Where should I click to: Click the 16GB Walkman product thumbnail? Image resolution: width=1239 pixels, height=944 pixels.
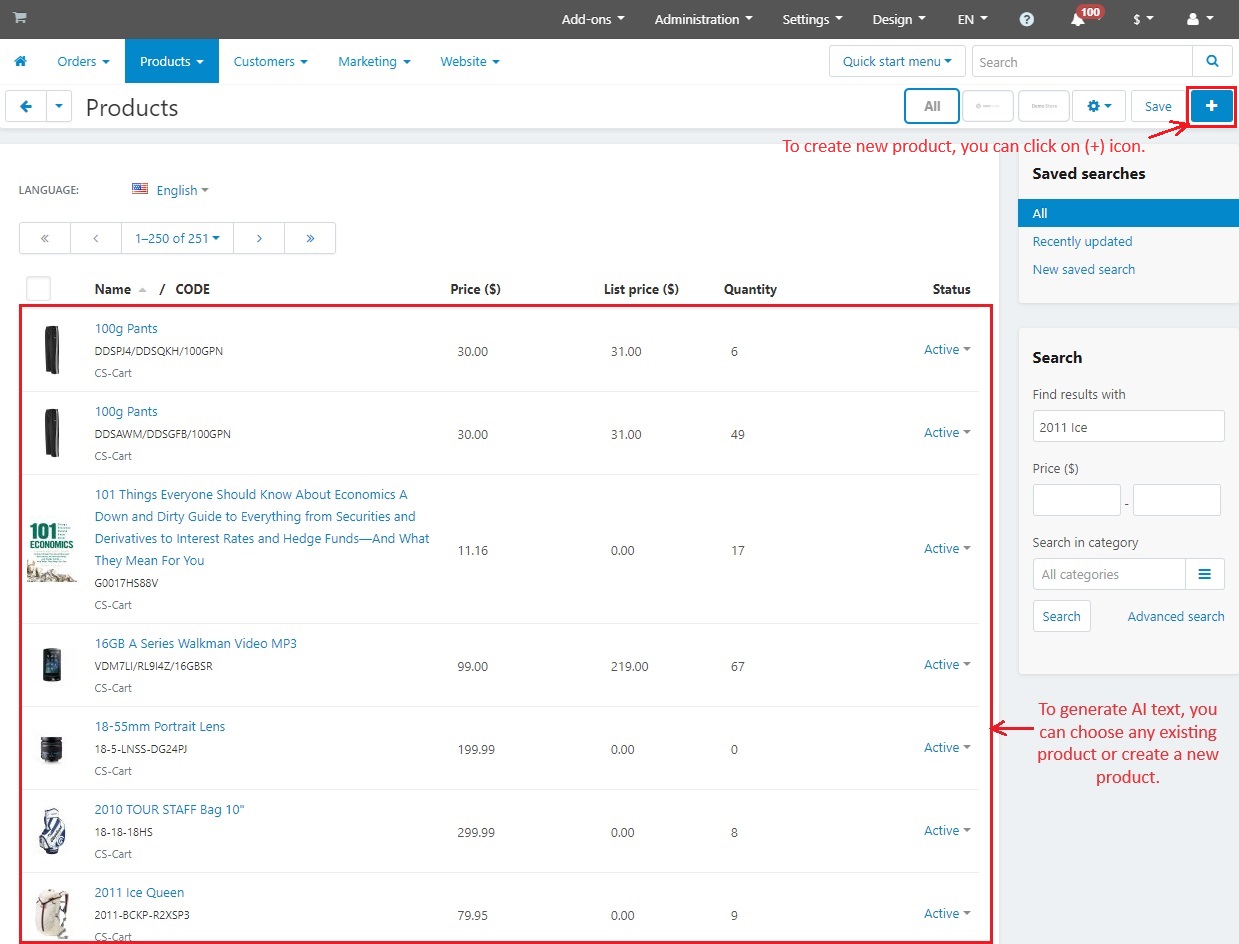point(52,665)
